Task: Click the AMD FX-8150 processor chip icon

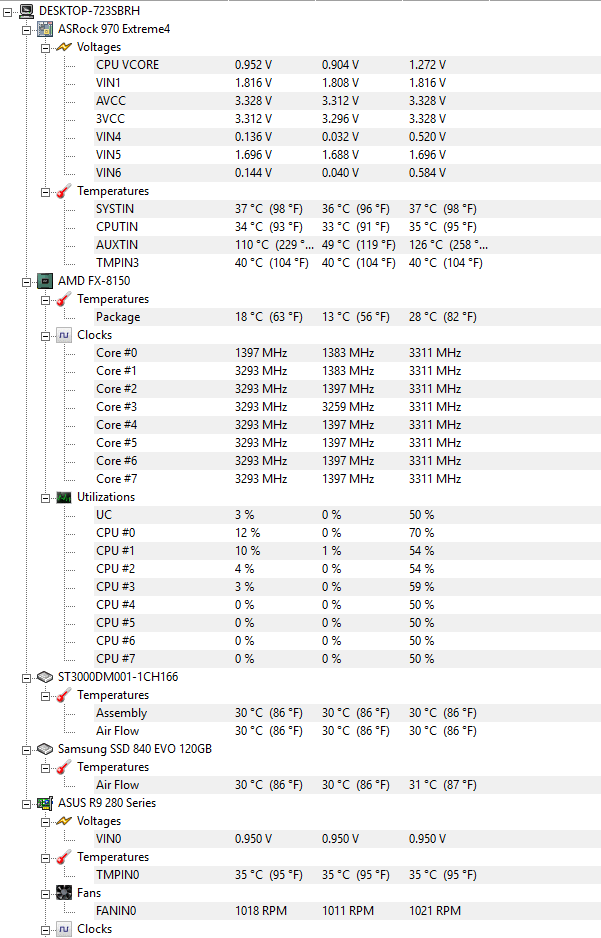Action: coord(45,281)
